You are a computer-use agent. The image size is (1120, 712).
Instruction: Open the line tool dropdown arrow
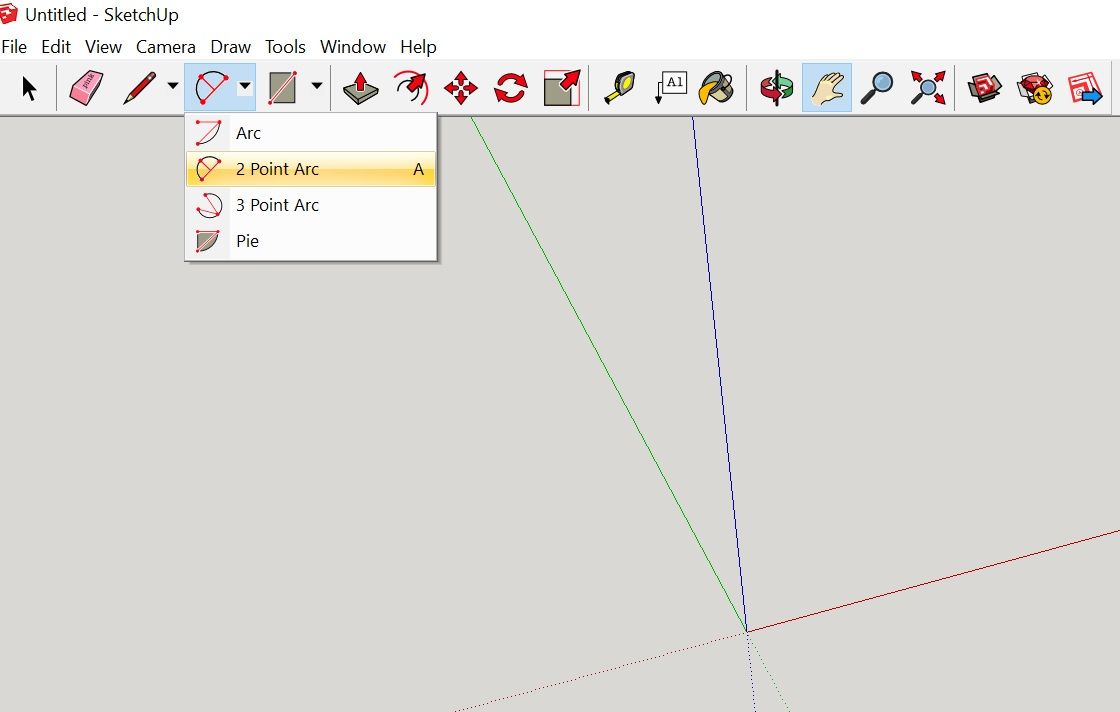[x=170, y=88]
